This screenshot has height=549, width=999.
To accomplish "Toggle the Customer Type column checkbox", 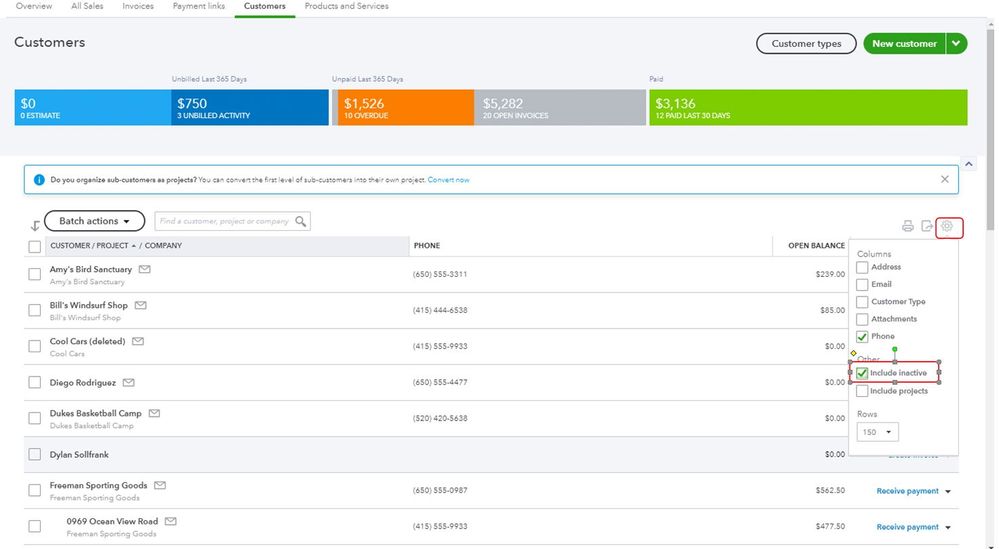I will [x=862, y=302].
